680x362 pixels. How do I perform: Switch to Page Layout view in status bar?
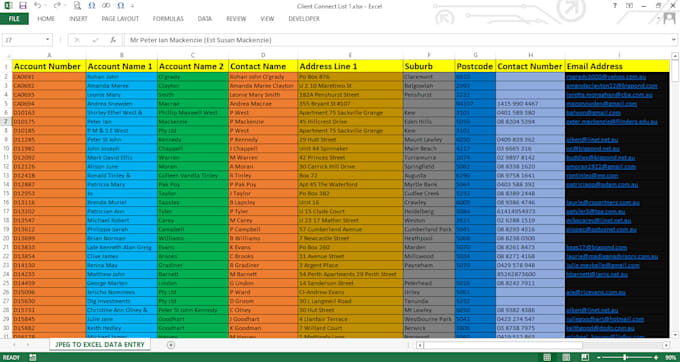(x=566, y=358)
